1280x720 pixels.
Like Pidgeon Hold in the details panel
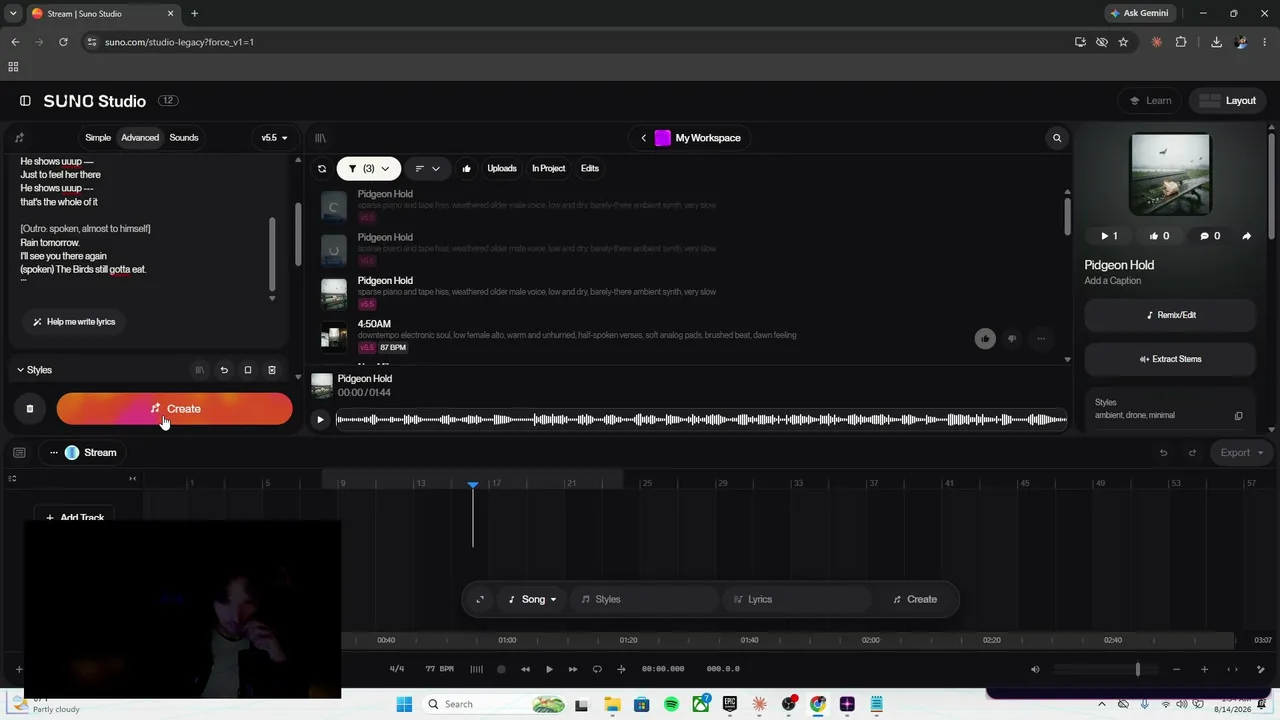[1159, 236]
